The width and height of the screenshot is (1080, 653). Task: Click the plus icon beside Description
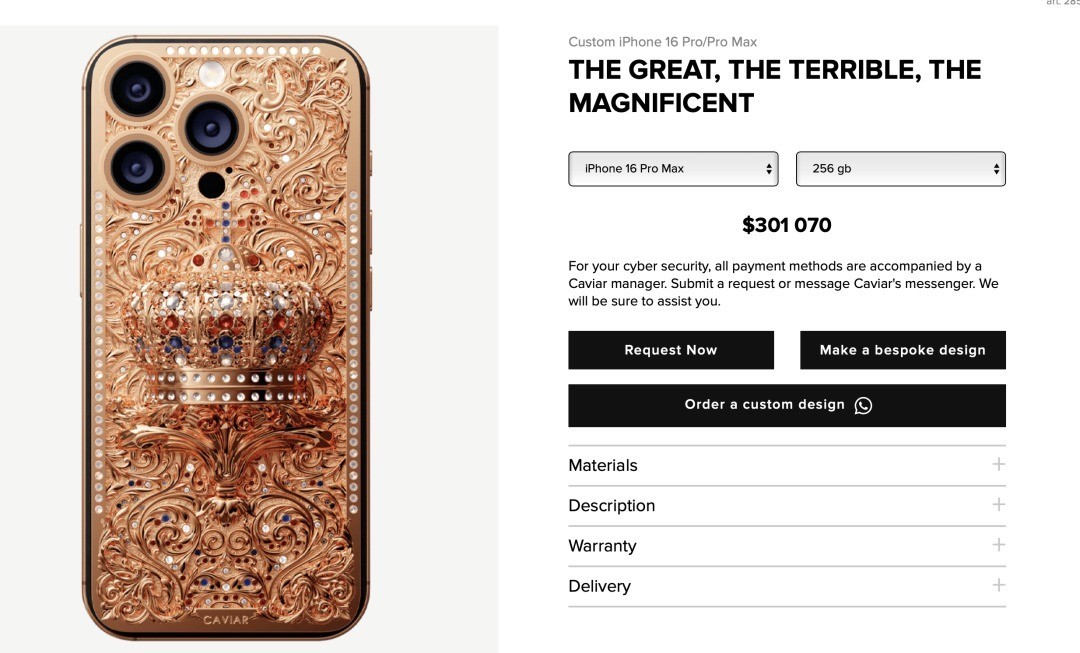coord(998,504)
